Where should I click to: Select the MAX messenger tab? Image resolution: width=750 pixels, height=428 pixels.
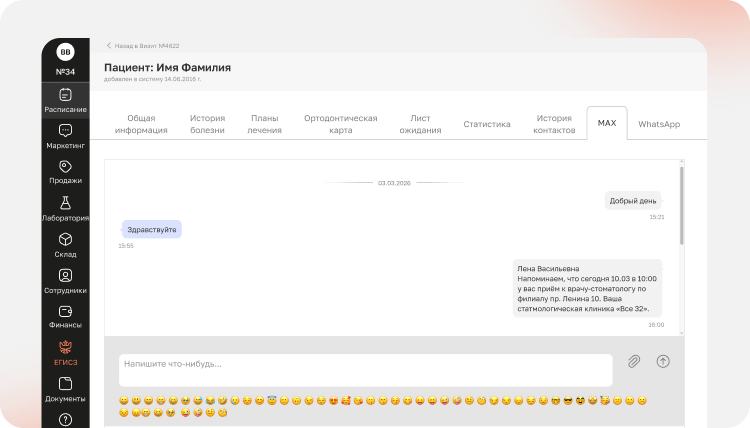click(607, 123)
